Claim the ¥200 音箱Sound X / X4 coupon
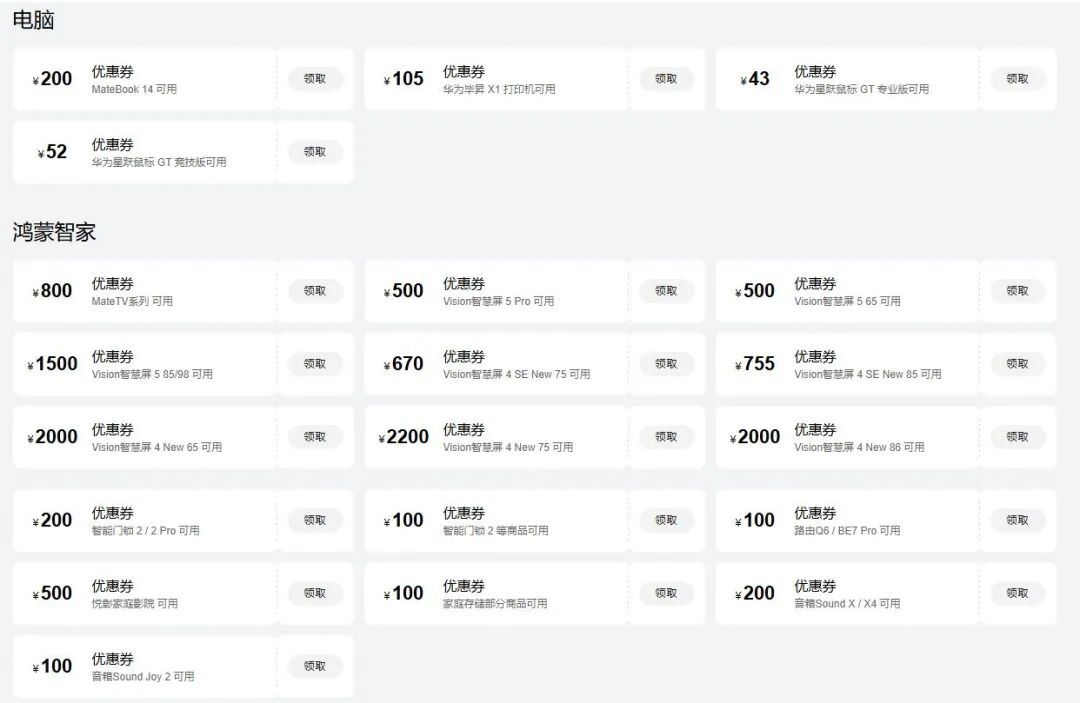This screenshot has height=703, width=1080. coord(1017,593)
